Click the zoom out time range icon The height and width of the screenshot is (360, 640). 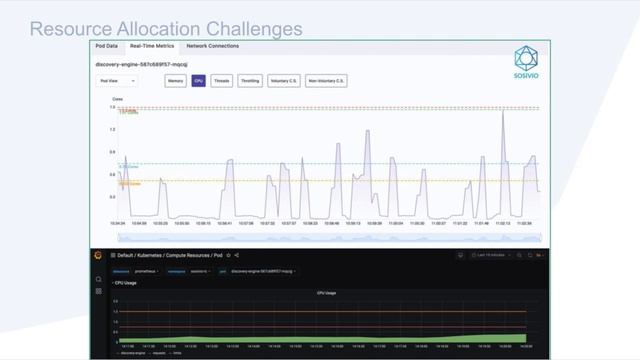[519, 255]
